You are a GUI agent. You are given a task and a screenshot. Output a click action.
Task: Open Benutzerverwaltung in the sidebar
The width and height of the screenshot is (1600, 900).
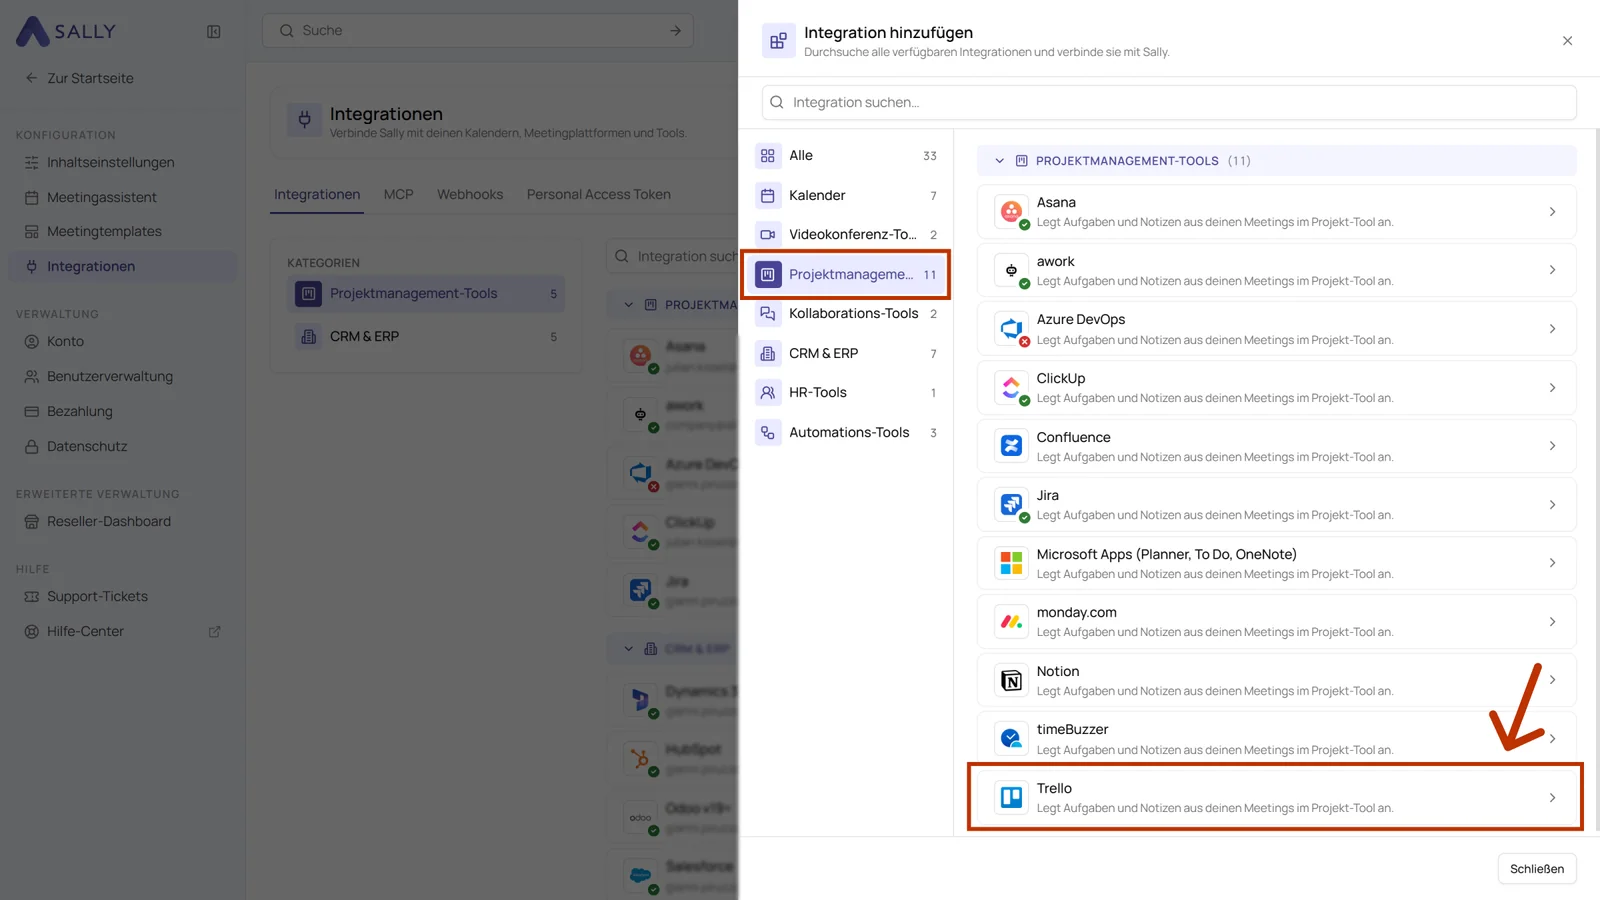tap(122, 376)
